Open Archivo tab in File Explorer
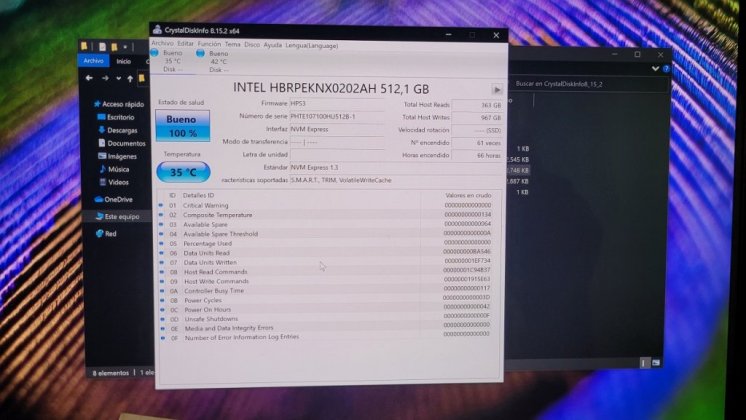 93,60
